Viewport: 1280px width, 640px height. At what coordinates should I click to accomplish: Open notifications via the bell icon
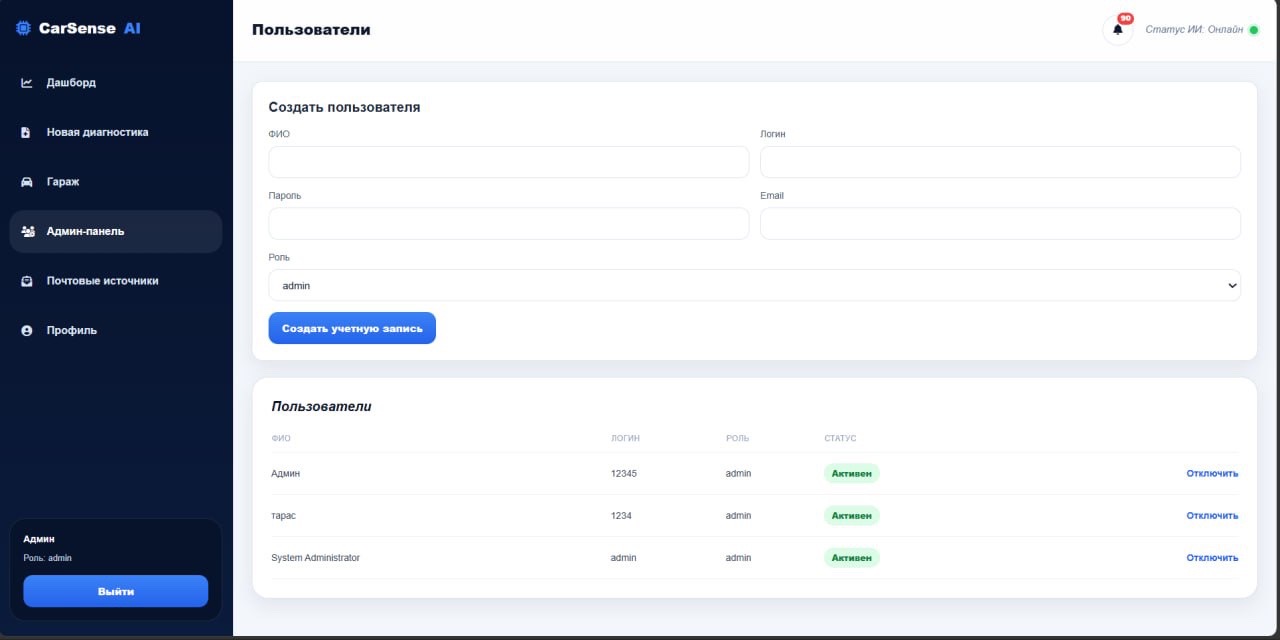[1118, 30]
